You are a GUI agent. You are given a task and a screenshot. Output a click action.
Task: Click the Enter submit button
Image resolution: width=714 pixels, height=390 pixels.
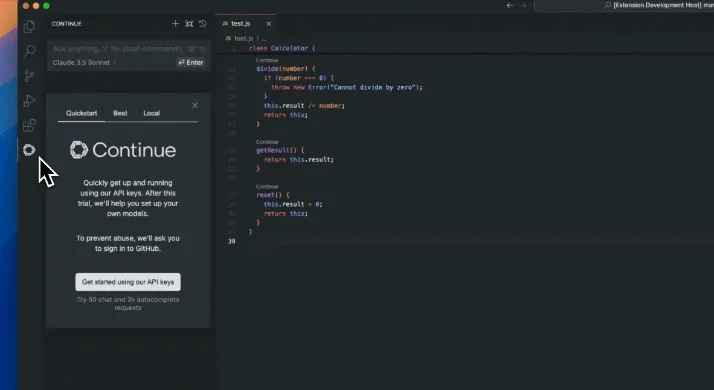pos(191,62)
